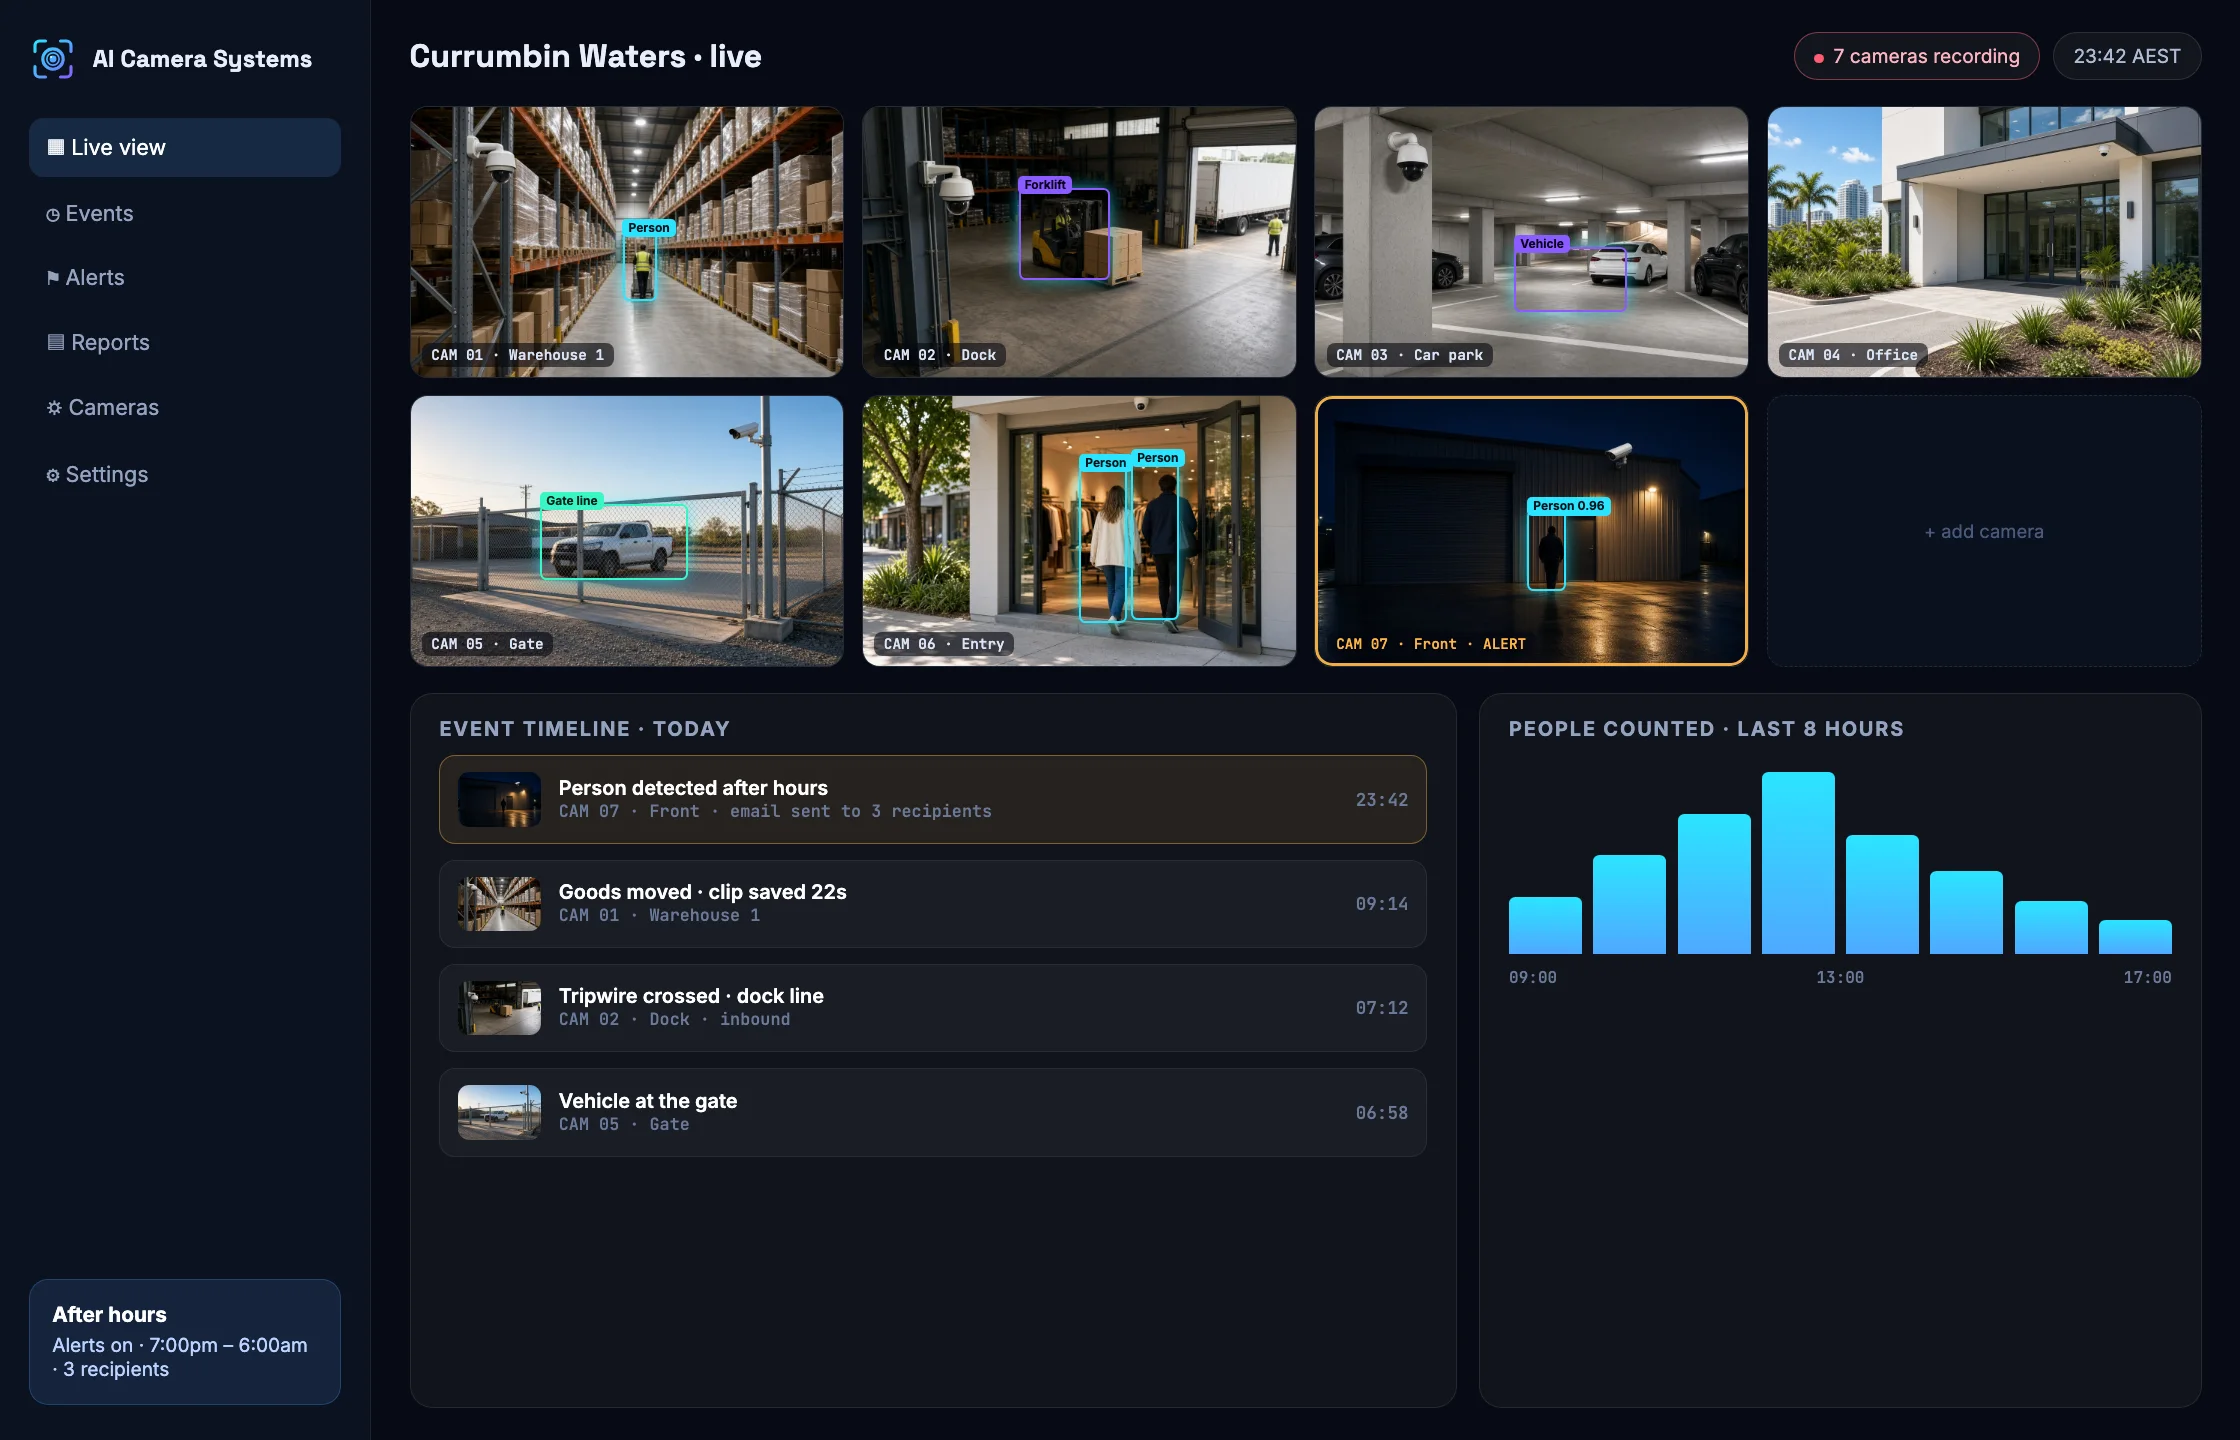Open the Reports page
This screenshot has width=2240, height=1440.
click(x=185, y=343)
